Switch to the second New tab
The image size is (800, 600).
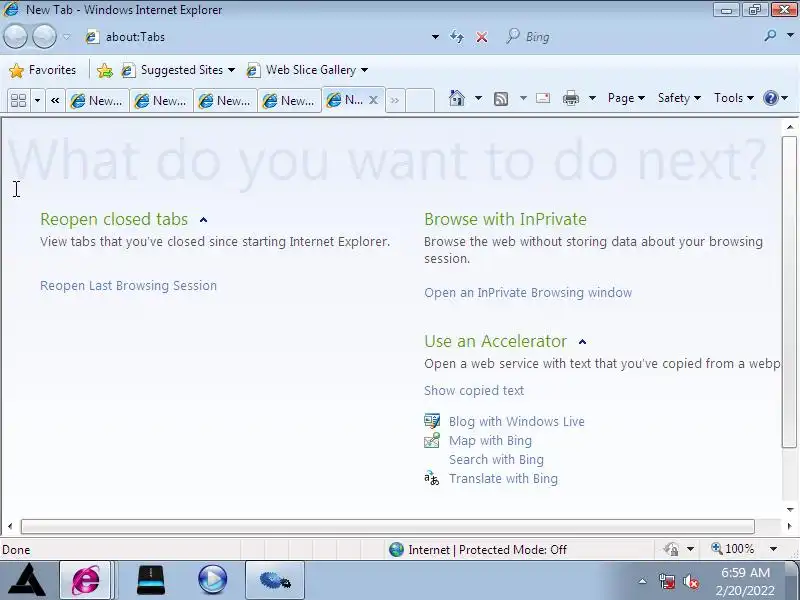pyautogui.click(x=161, y=101)
